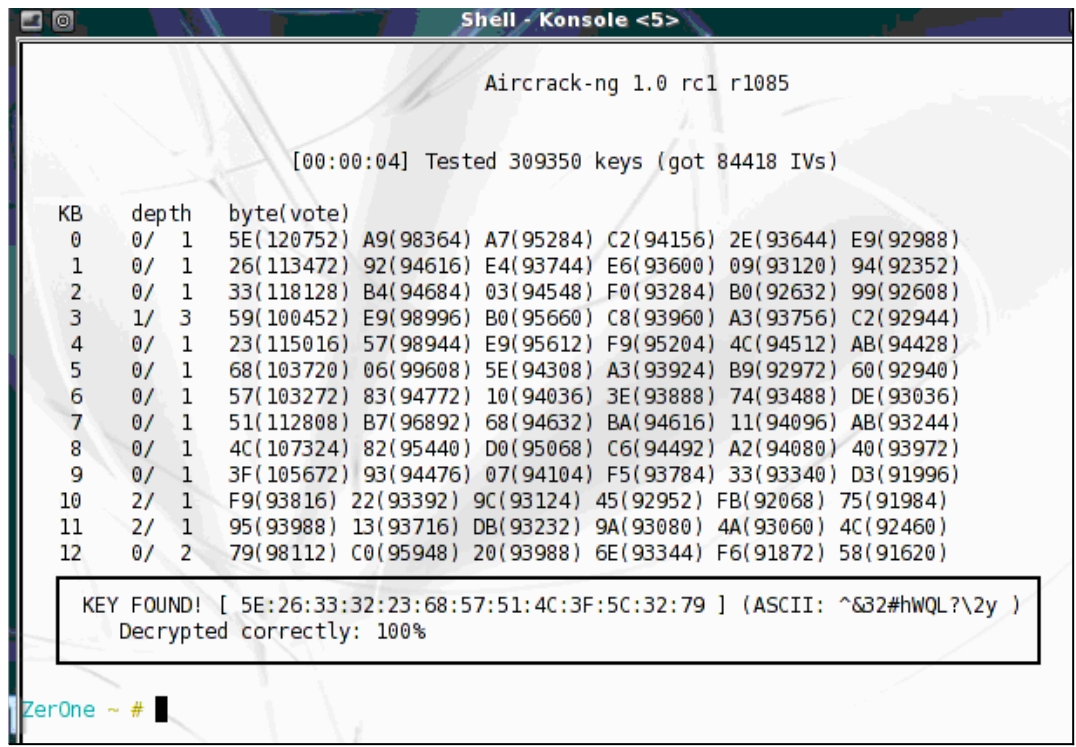Open the Konsole window menu icon
This screenshot has width=1076, height=747.
tap(32, 21)
